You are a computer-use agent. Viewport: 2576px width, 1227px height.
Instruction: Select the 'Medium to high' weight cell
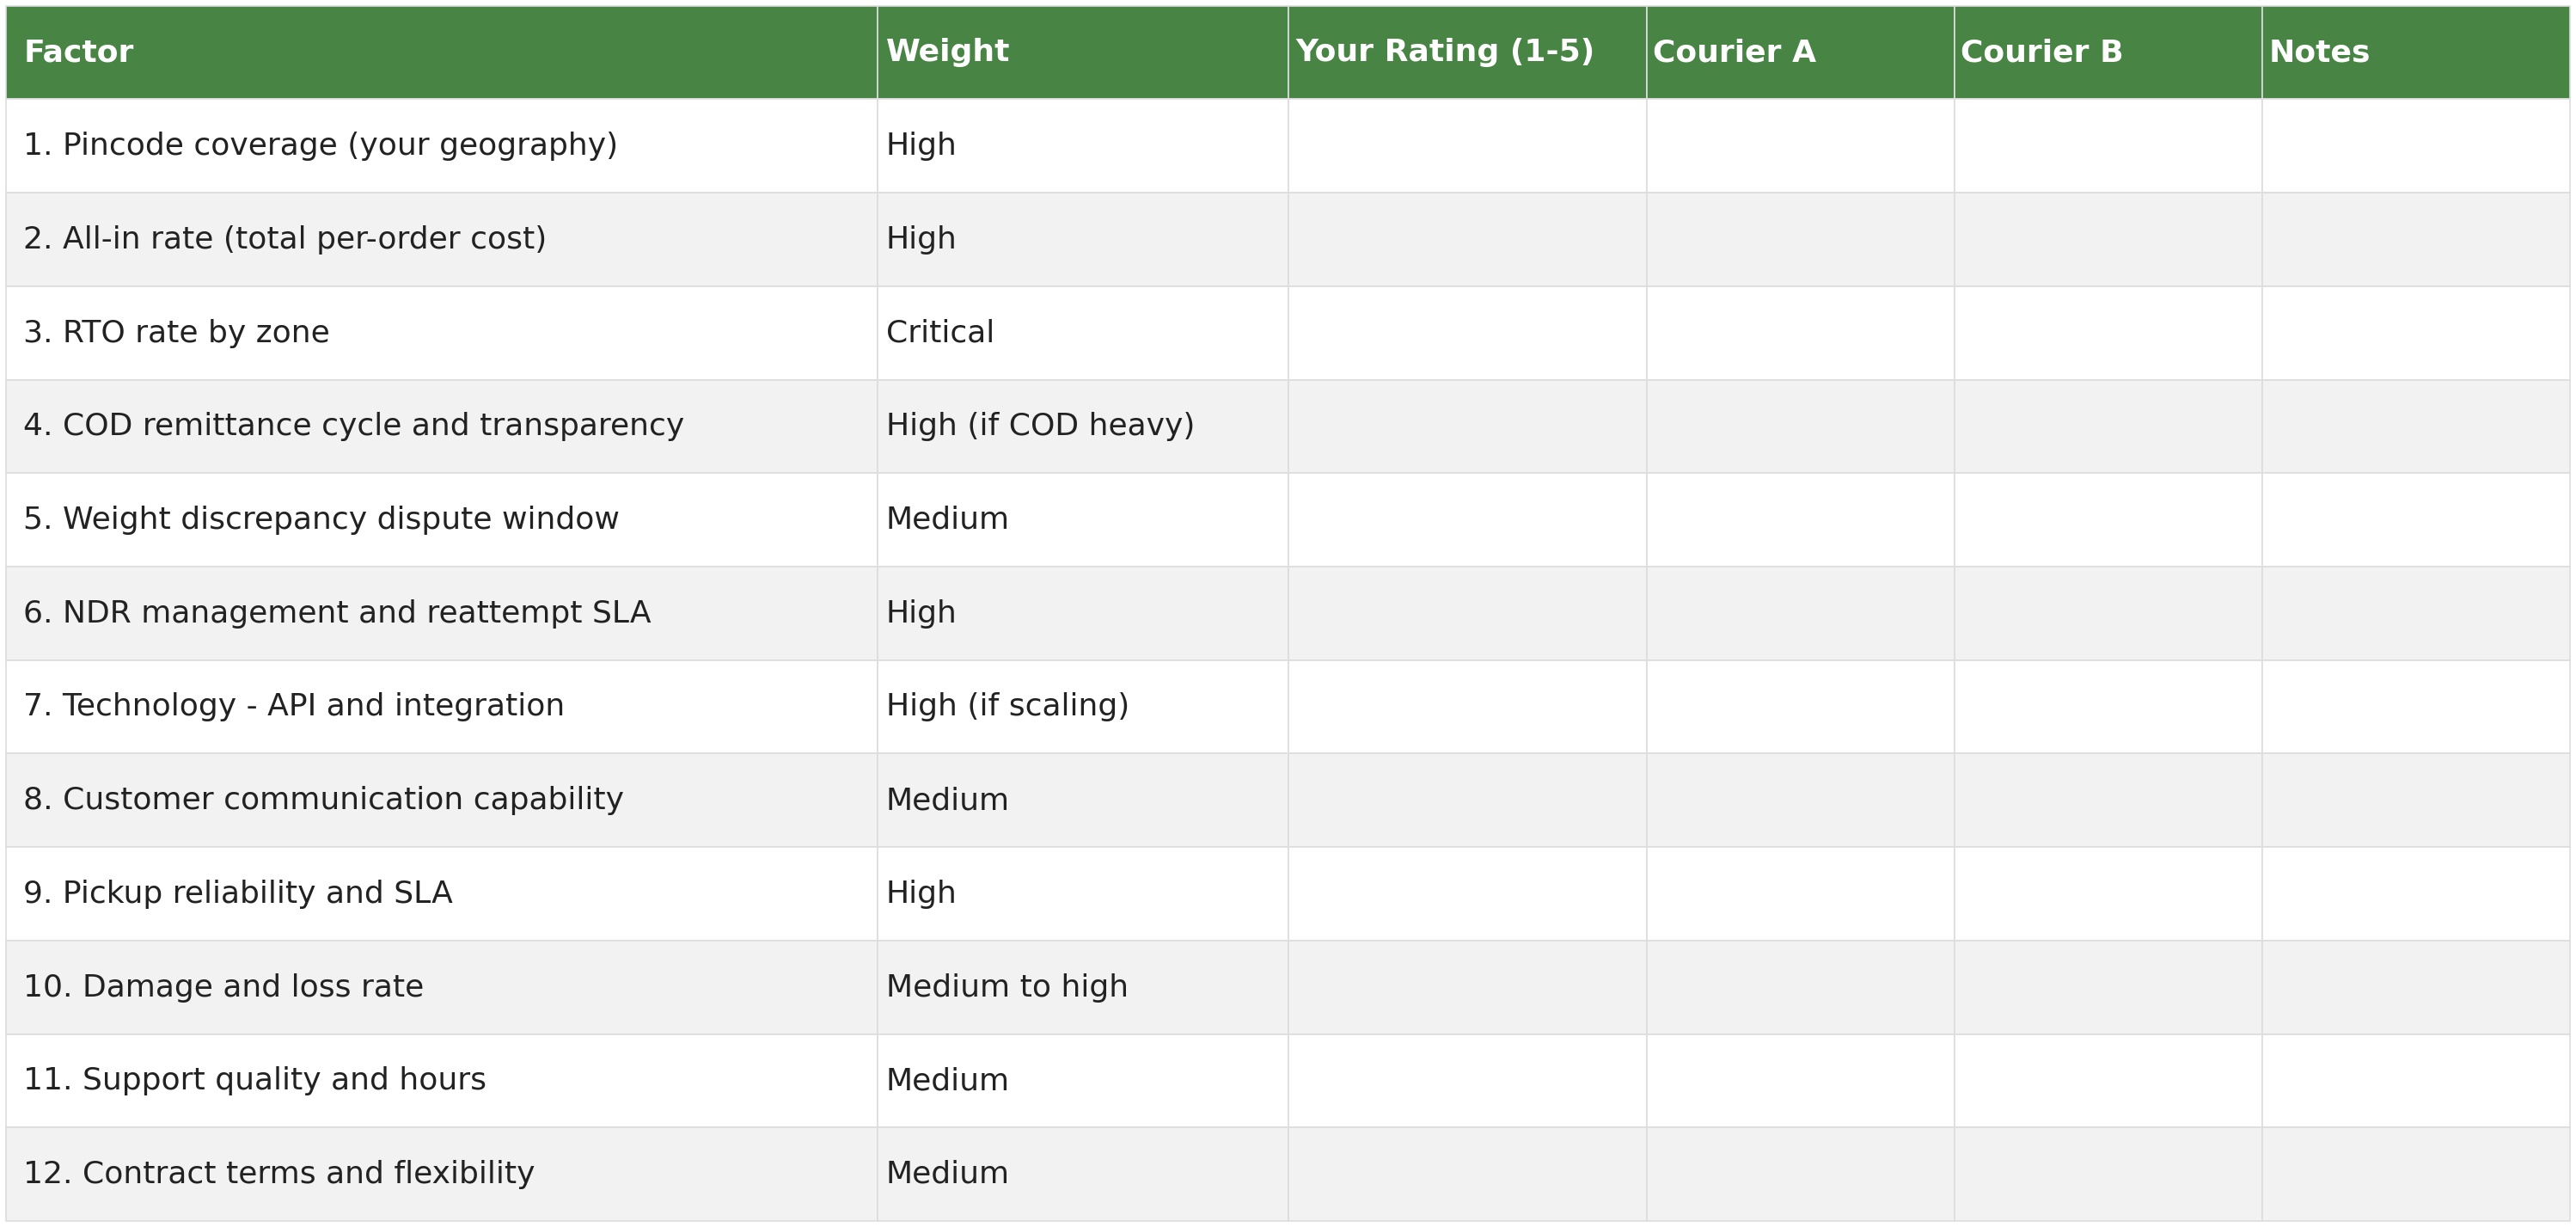click(x=1082, y=987)
